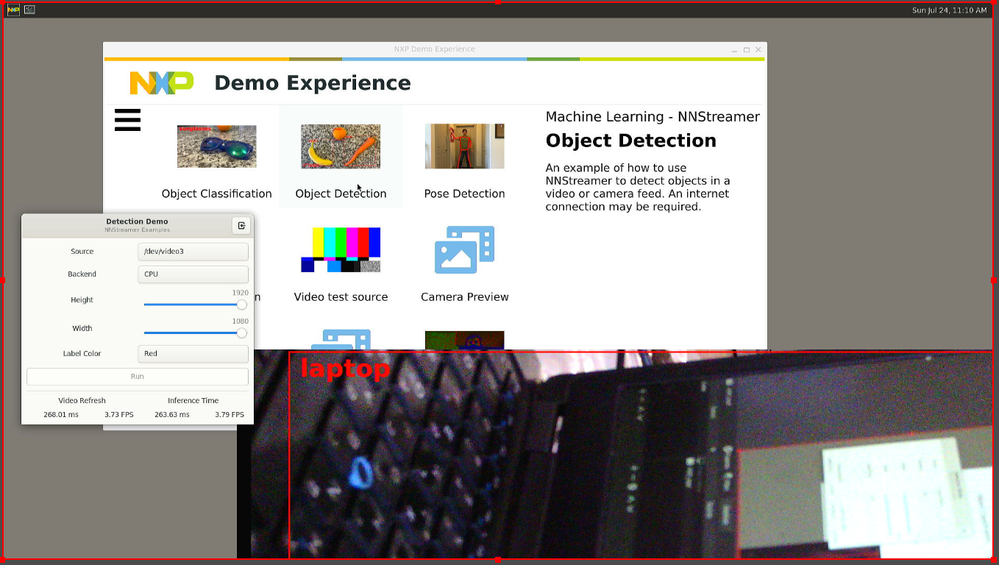Click the 263.63 ms inference time value
The height and width of the screenshot is (565, 999).
tap(172, 415)
